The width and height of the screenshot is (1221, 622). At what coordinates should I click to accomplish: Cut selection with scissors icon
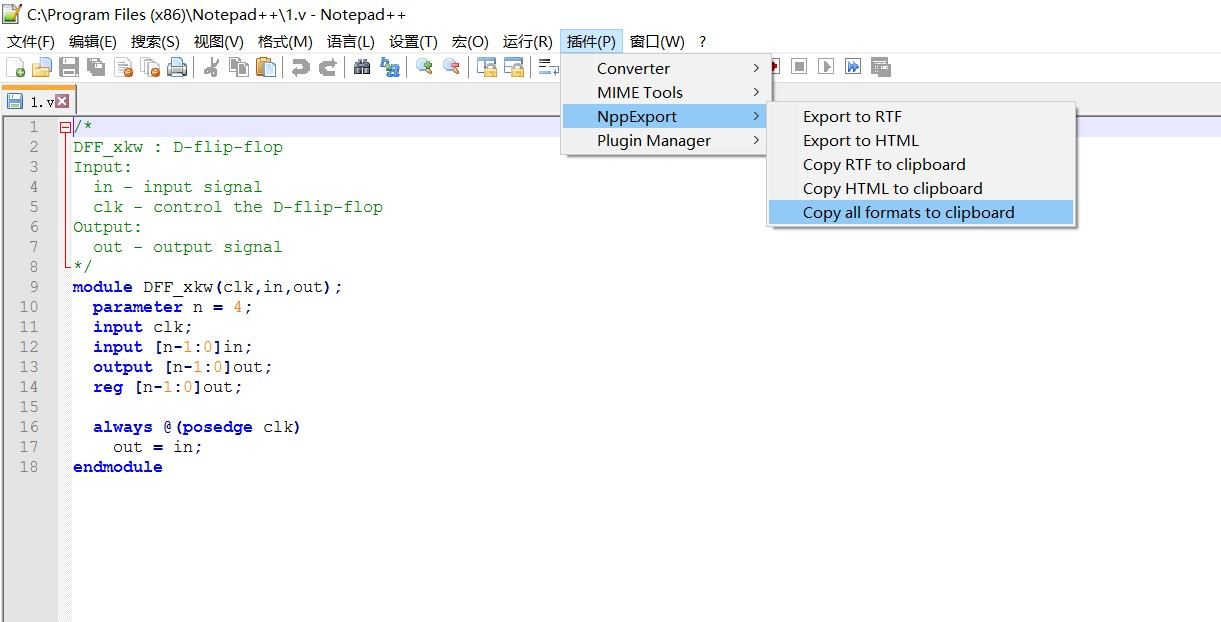tap(211, 68)
